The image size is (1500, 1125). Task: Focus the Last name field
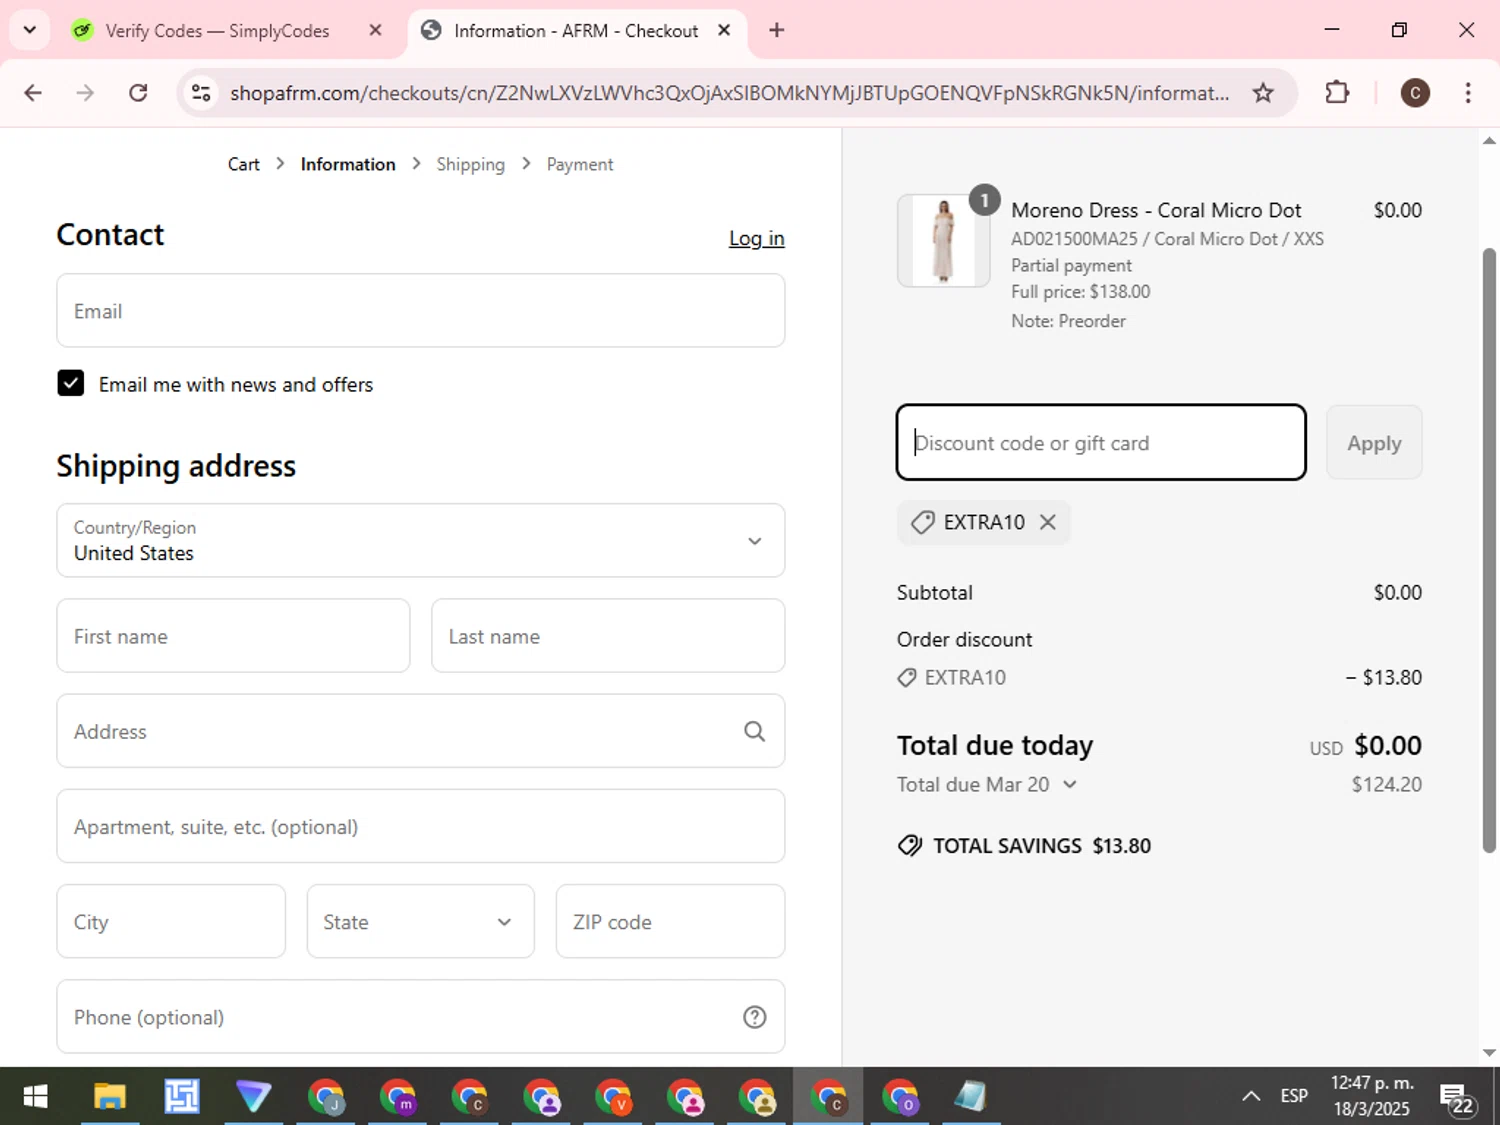[608, 636]
